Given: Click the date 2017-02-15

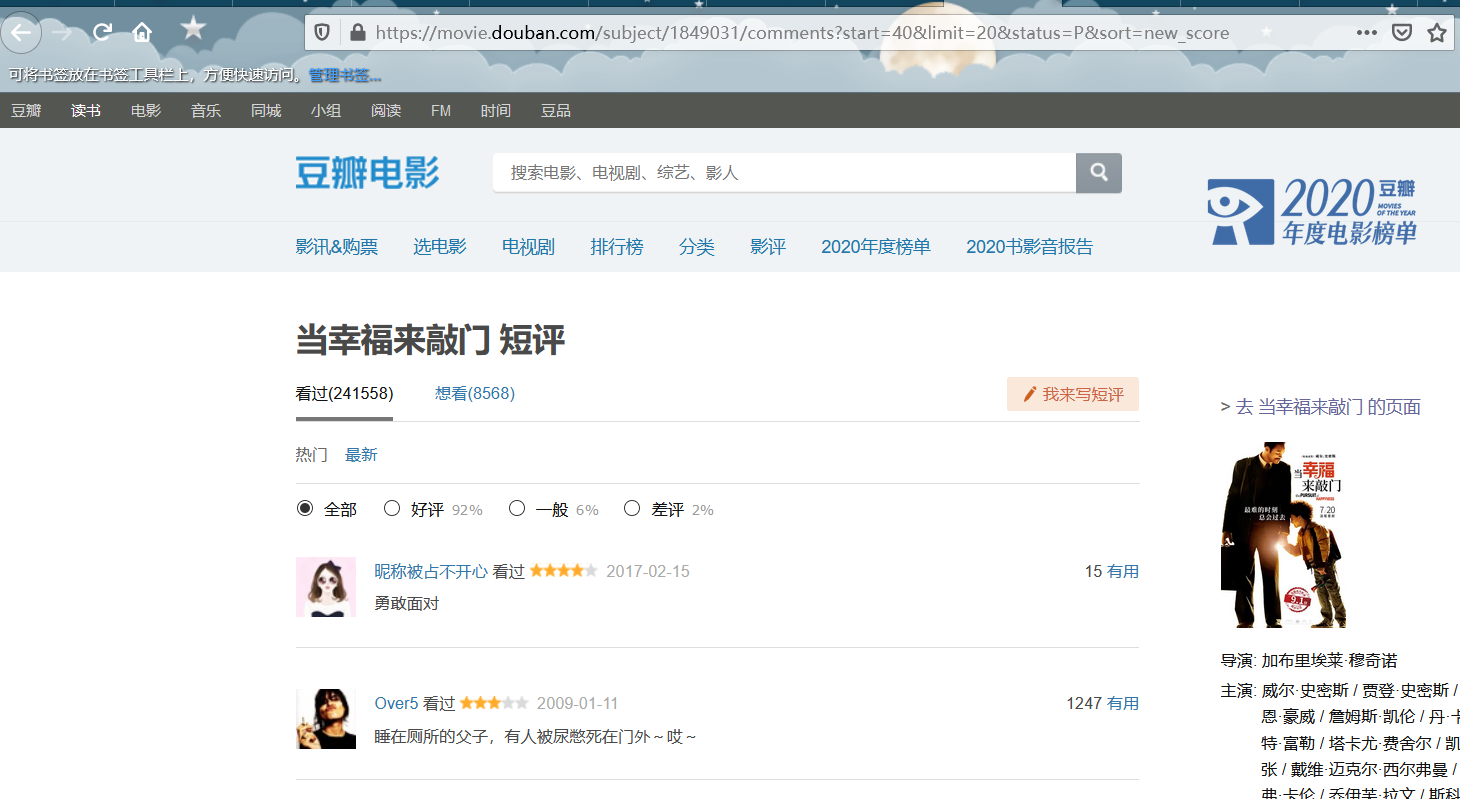Looking at the screenshot, I should point(648,571).
